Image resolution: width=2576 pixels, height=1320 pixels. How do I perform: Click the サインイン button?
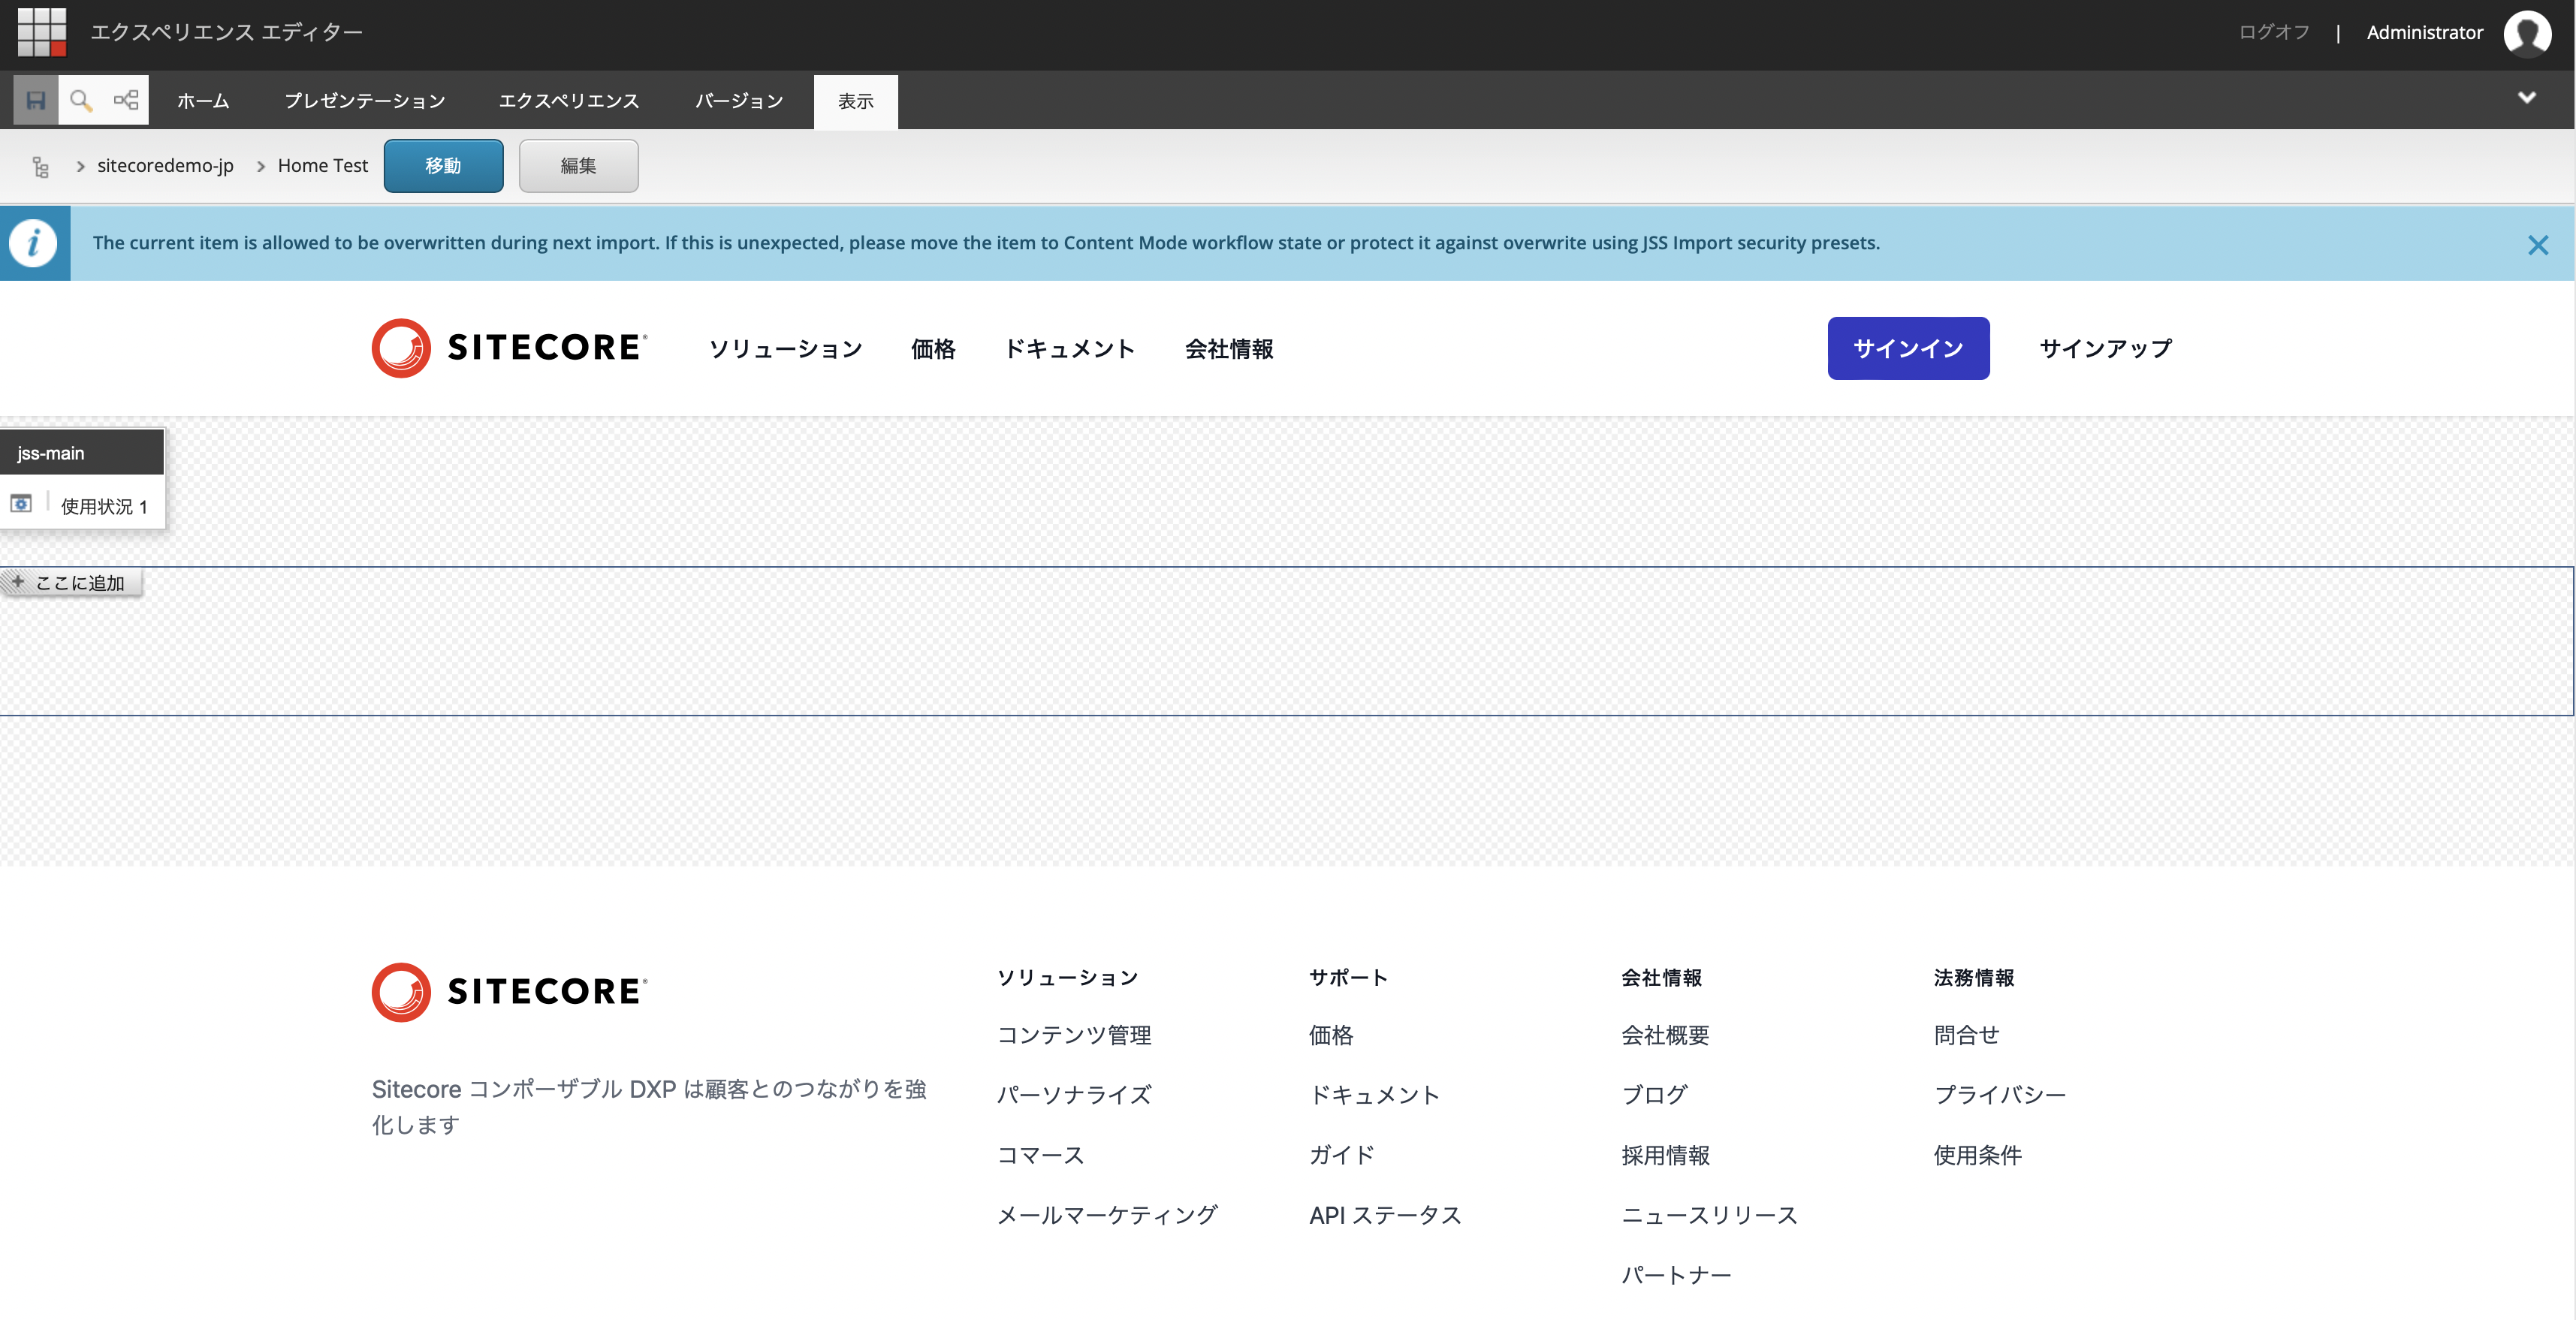tap(1908, 348)
